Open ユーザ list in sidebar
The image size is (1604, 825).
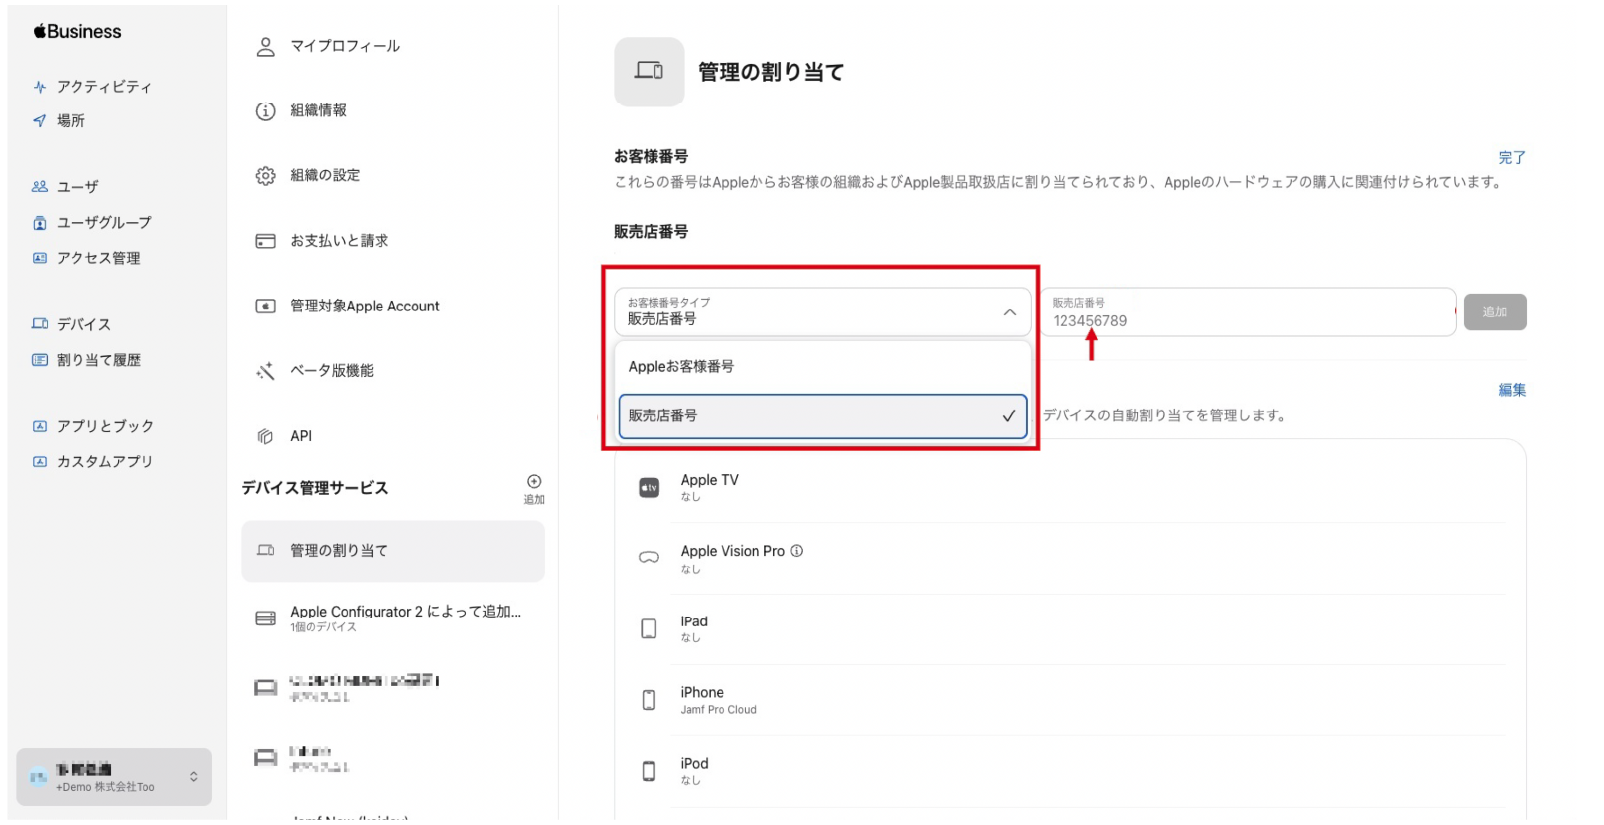point(77,186)
